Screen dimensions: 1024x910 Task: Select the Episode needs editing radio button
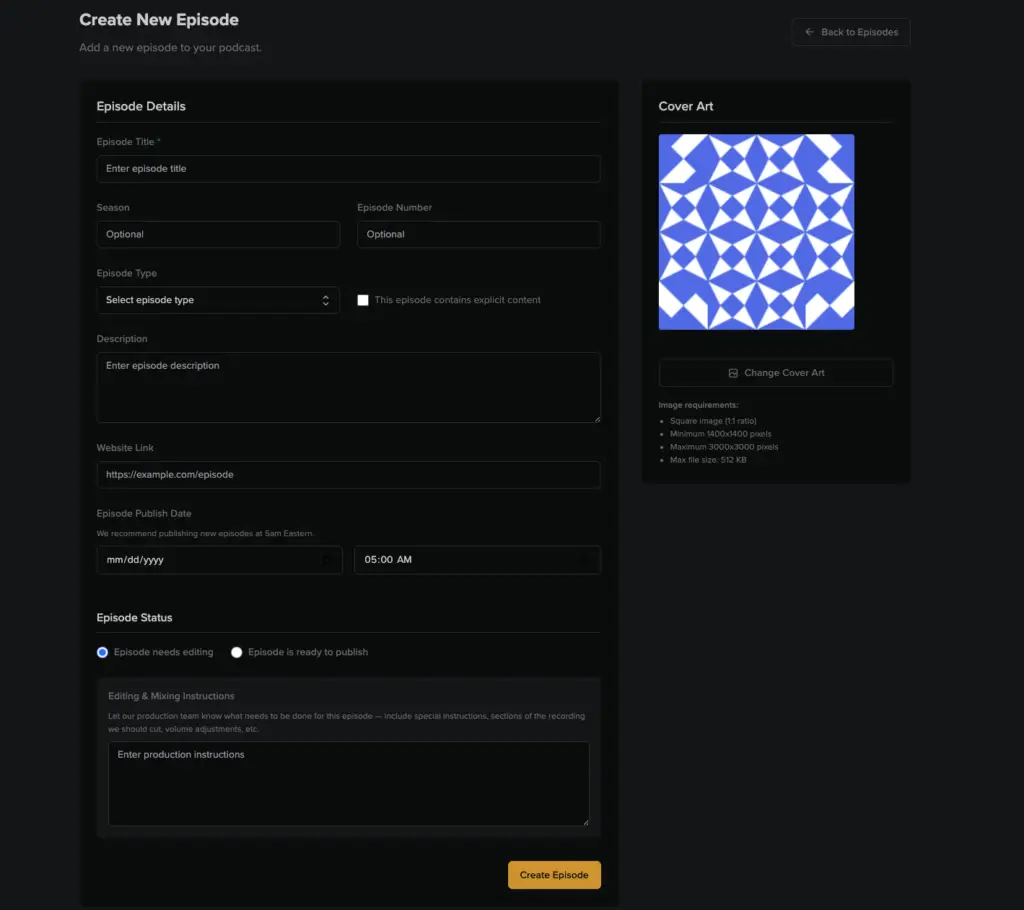[x=102, y=652]
